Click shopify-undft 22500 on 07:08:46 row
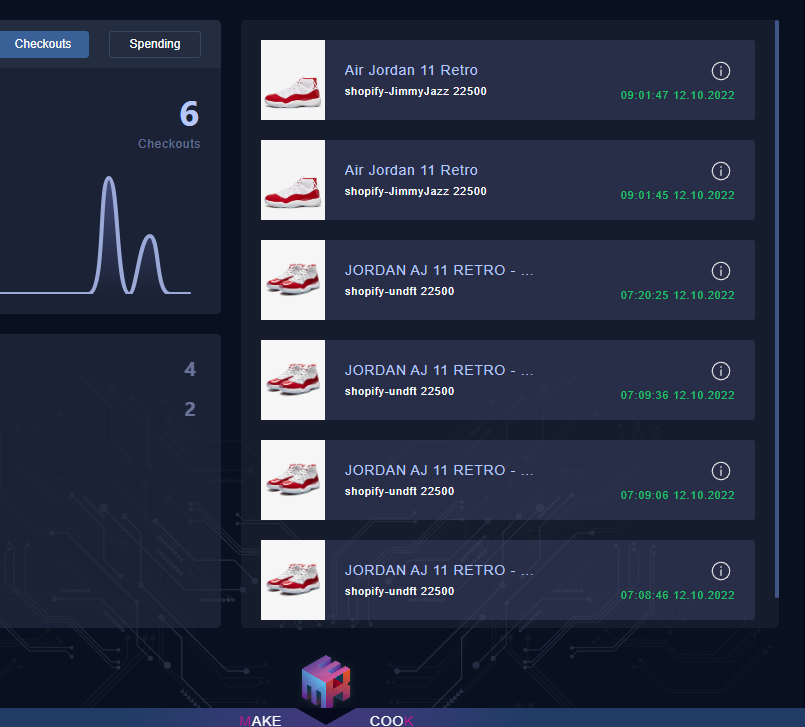805x727 pixels. (399, 591)
